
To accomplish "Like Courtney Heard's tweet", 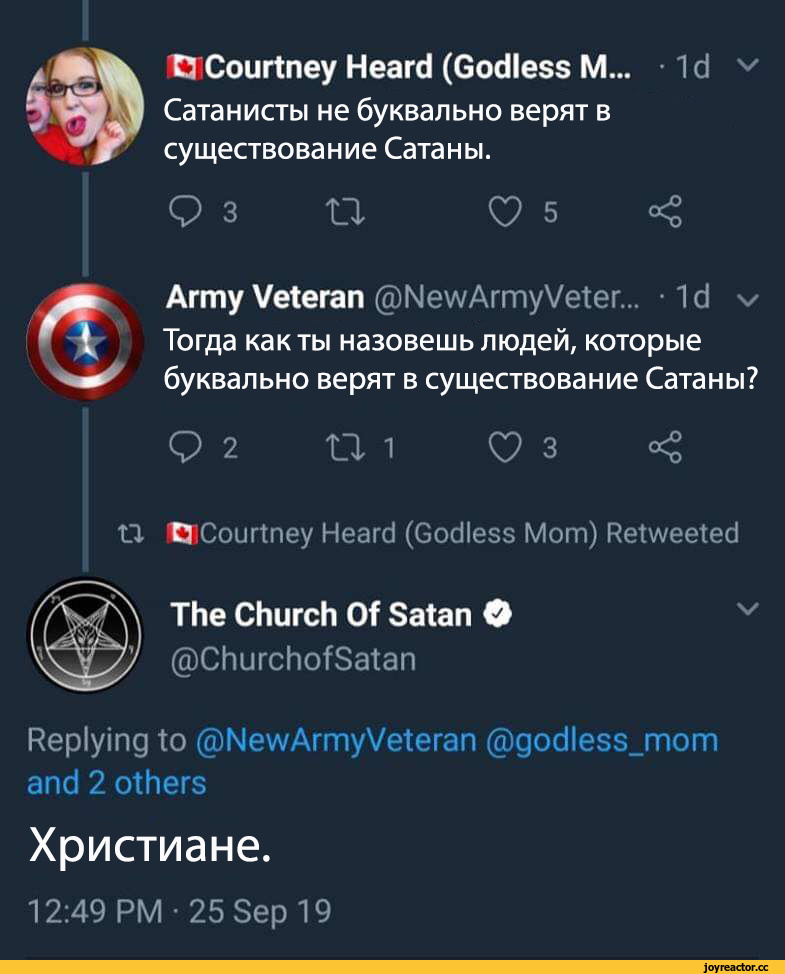I will tap(502, 210).
